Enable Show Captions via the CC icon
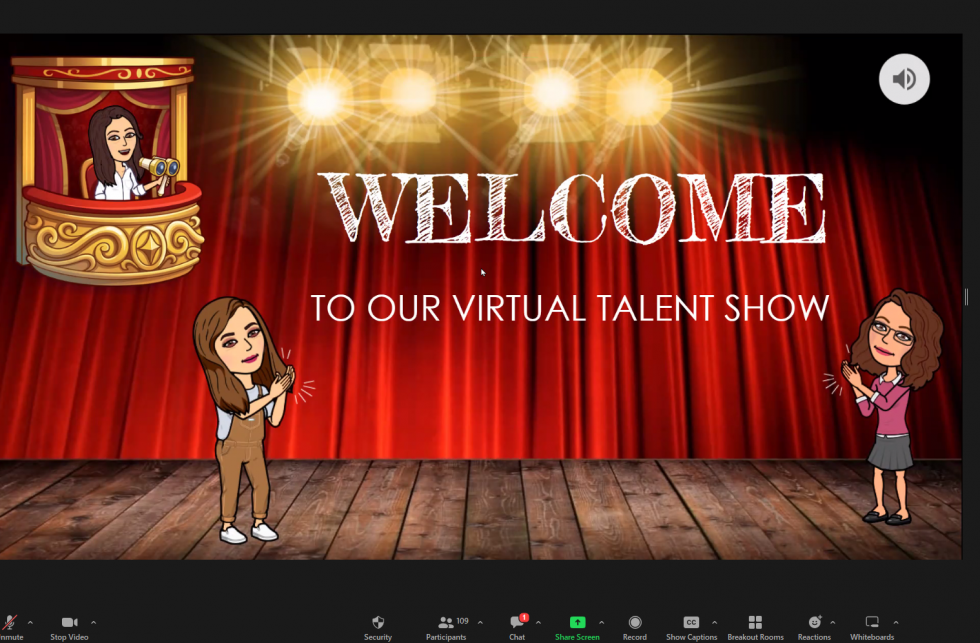The width and height of the screenshot is (980, 643). (690, 620)
